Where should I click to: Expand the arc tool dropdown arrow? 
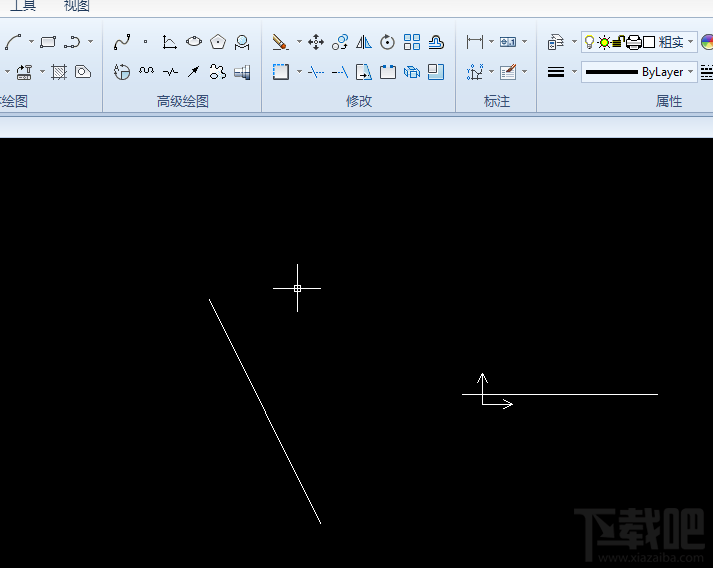click(31, 42)
